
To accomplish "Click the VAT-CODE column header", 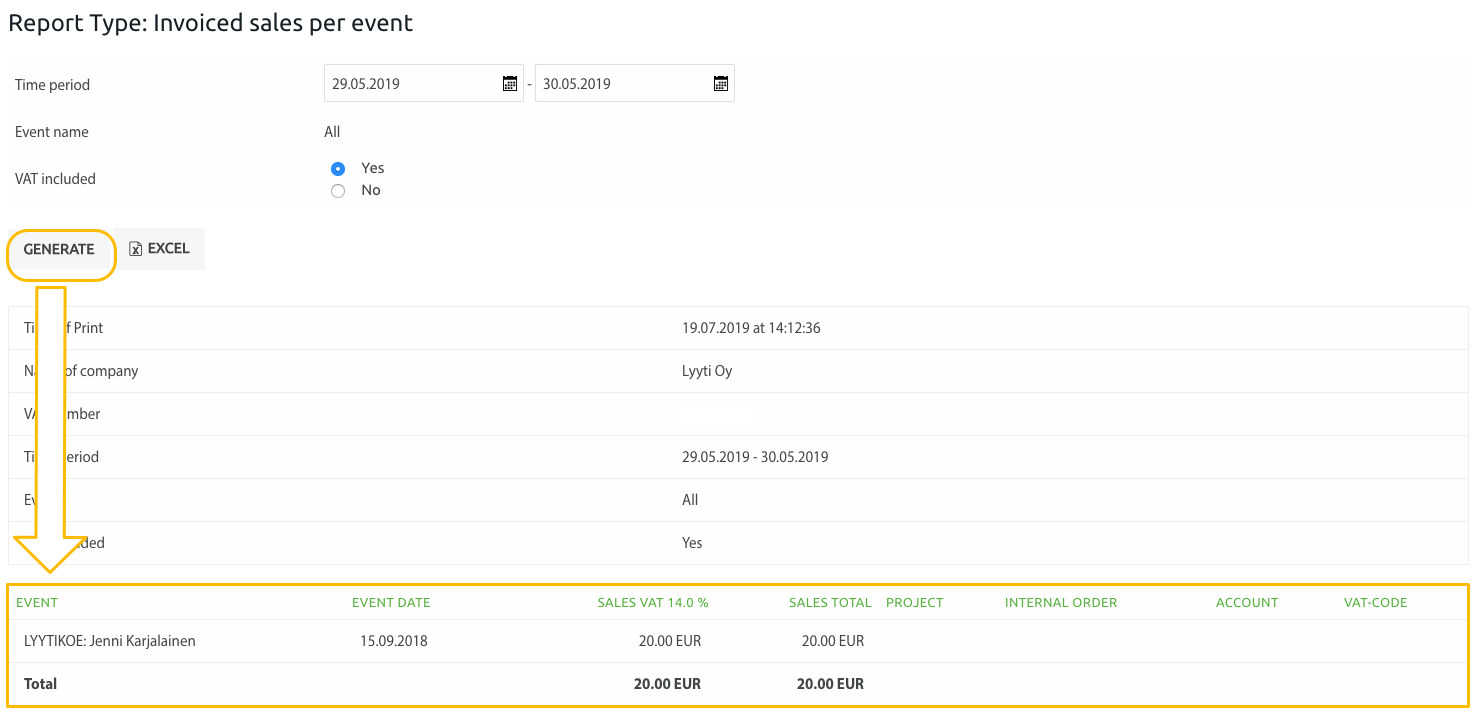I will click(1376, 602).
